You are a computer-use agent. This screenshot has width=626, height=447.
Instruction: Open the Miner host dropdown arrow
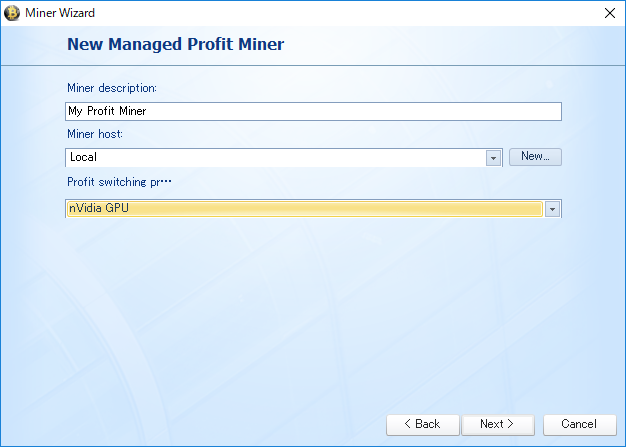pos(493,158)
